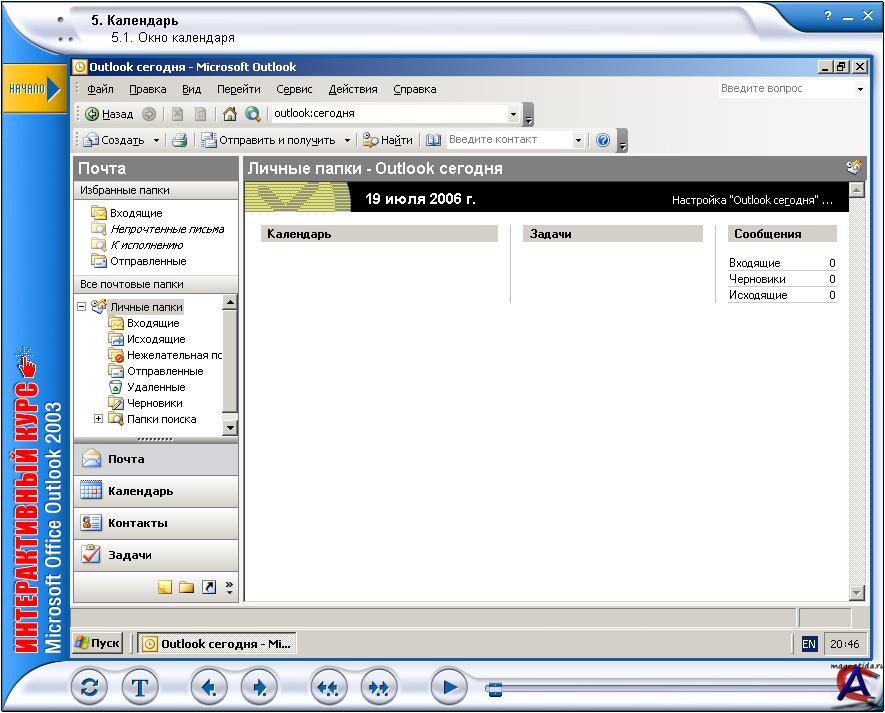885x713 pixels.
Task: Open the Folder List icon in navigation pane
Action: (x=187, y=587)
